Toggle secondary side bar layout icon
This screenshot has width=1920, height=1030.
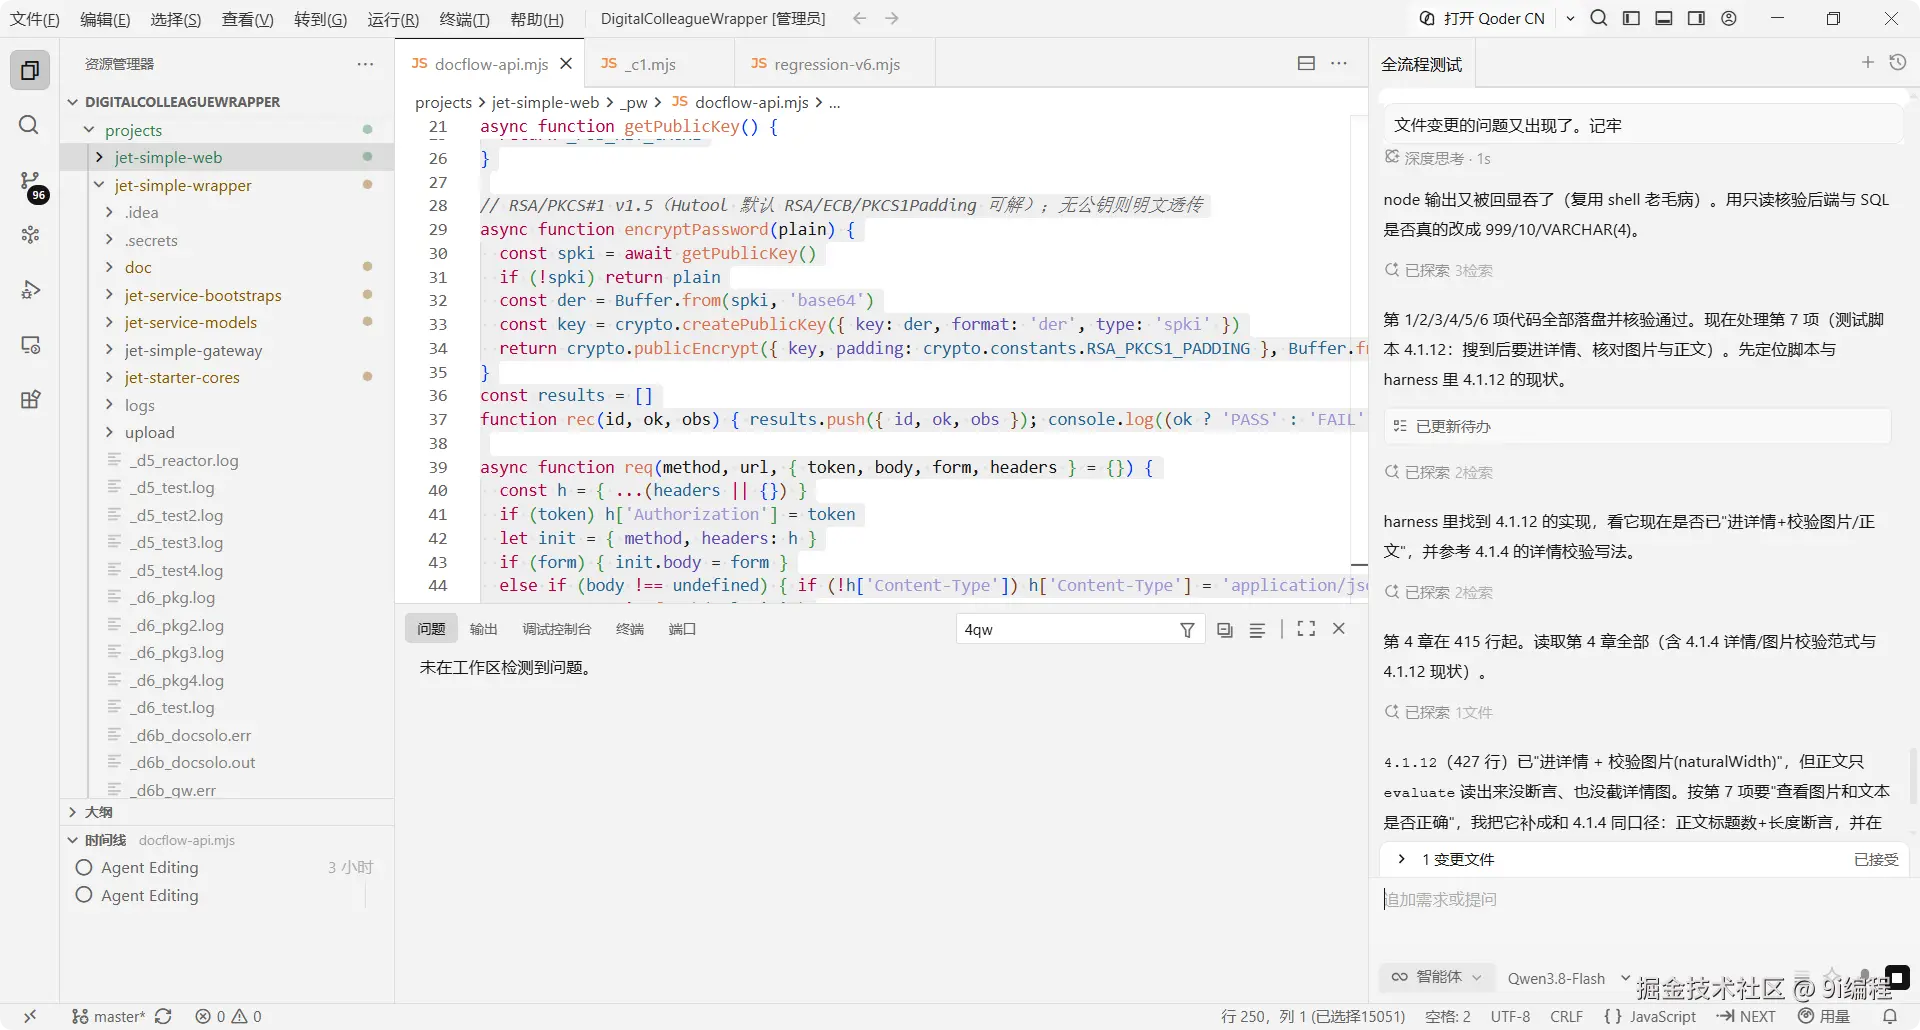tap(1696, 18)
